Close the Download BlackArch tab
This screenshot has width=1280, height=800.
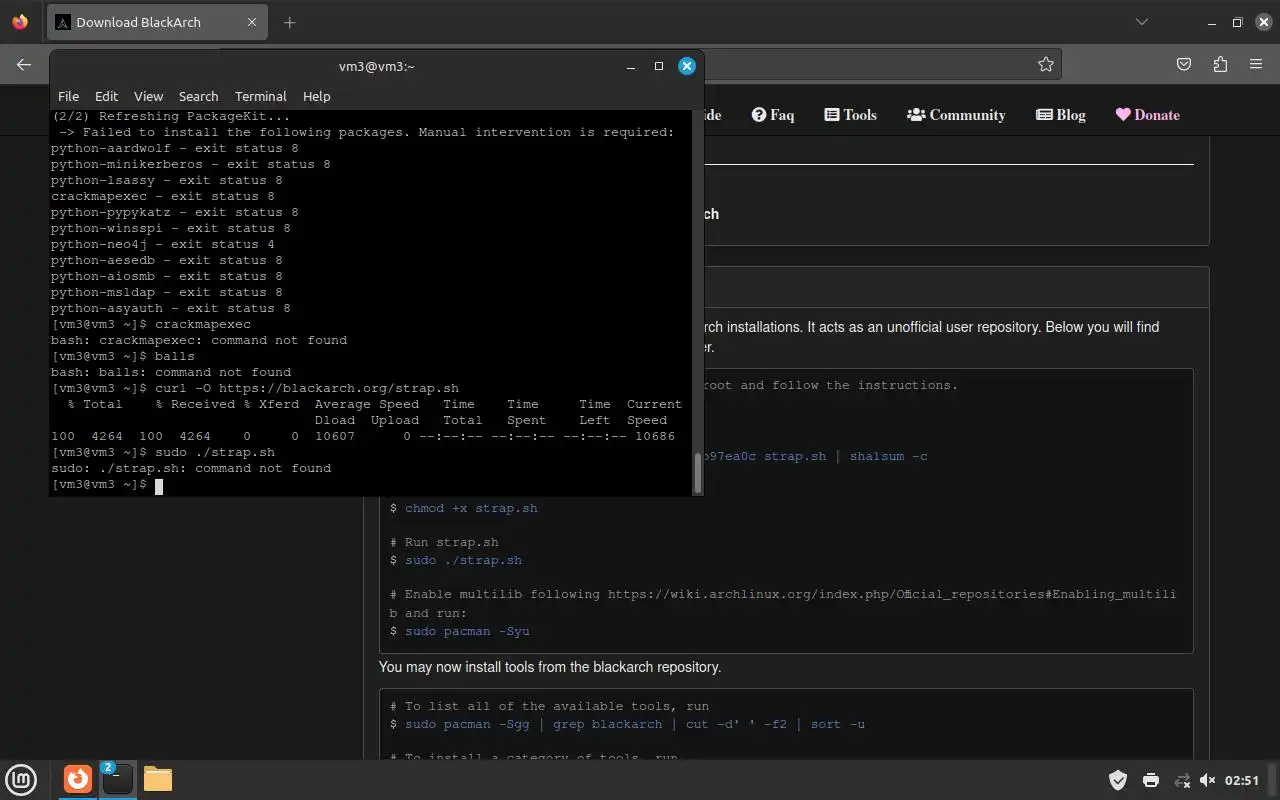(x=252, y=22)
